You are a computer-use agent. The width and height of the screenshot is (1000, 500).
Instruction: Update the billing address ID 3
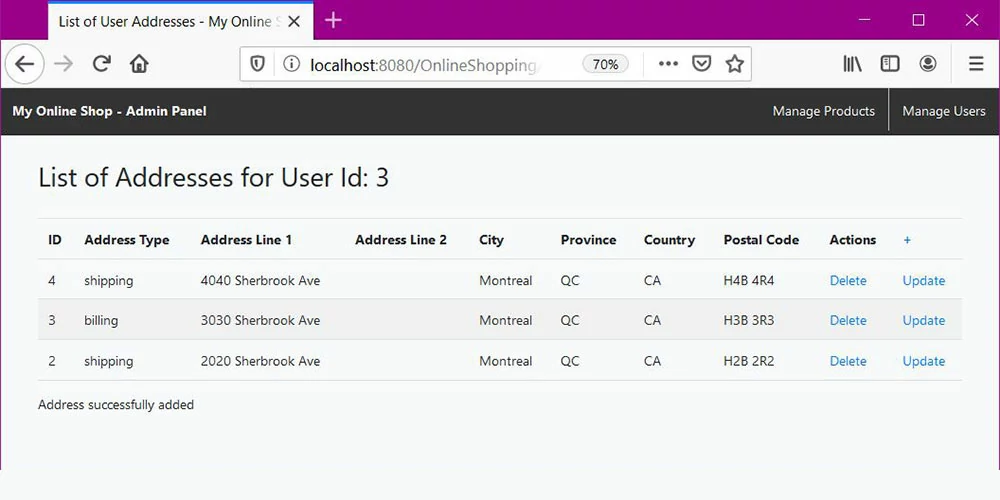923,320
